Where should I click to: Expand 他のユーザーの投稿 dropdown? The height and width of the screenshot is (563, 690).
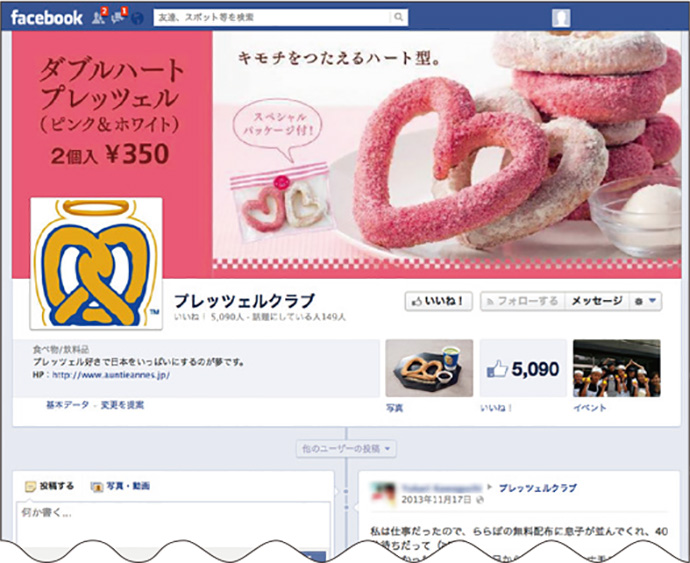point(346,449)
